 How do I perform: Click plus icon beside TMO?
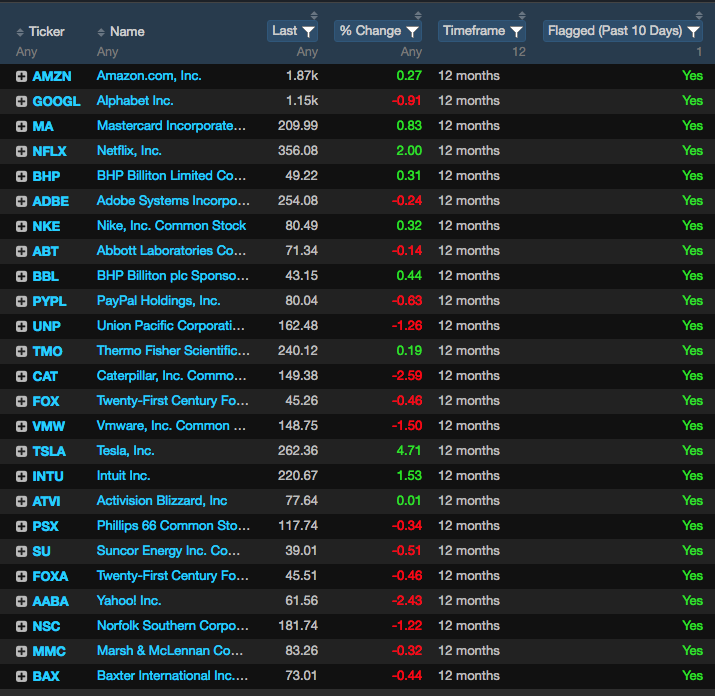coord(21,351)
